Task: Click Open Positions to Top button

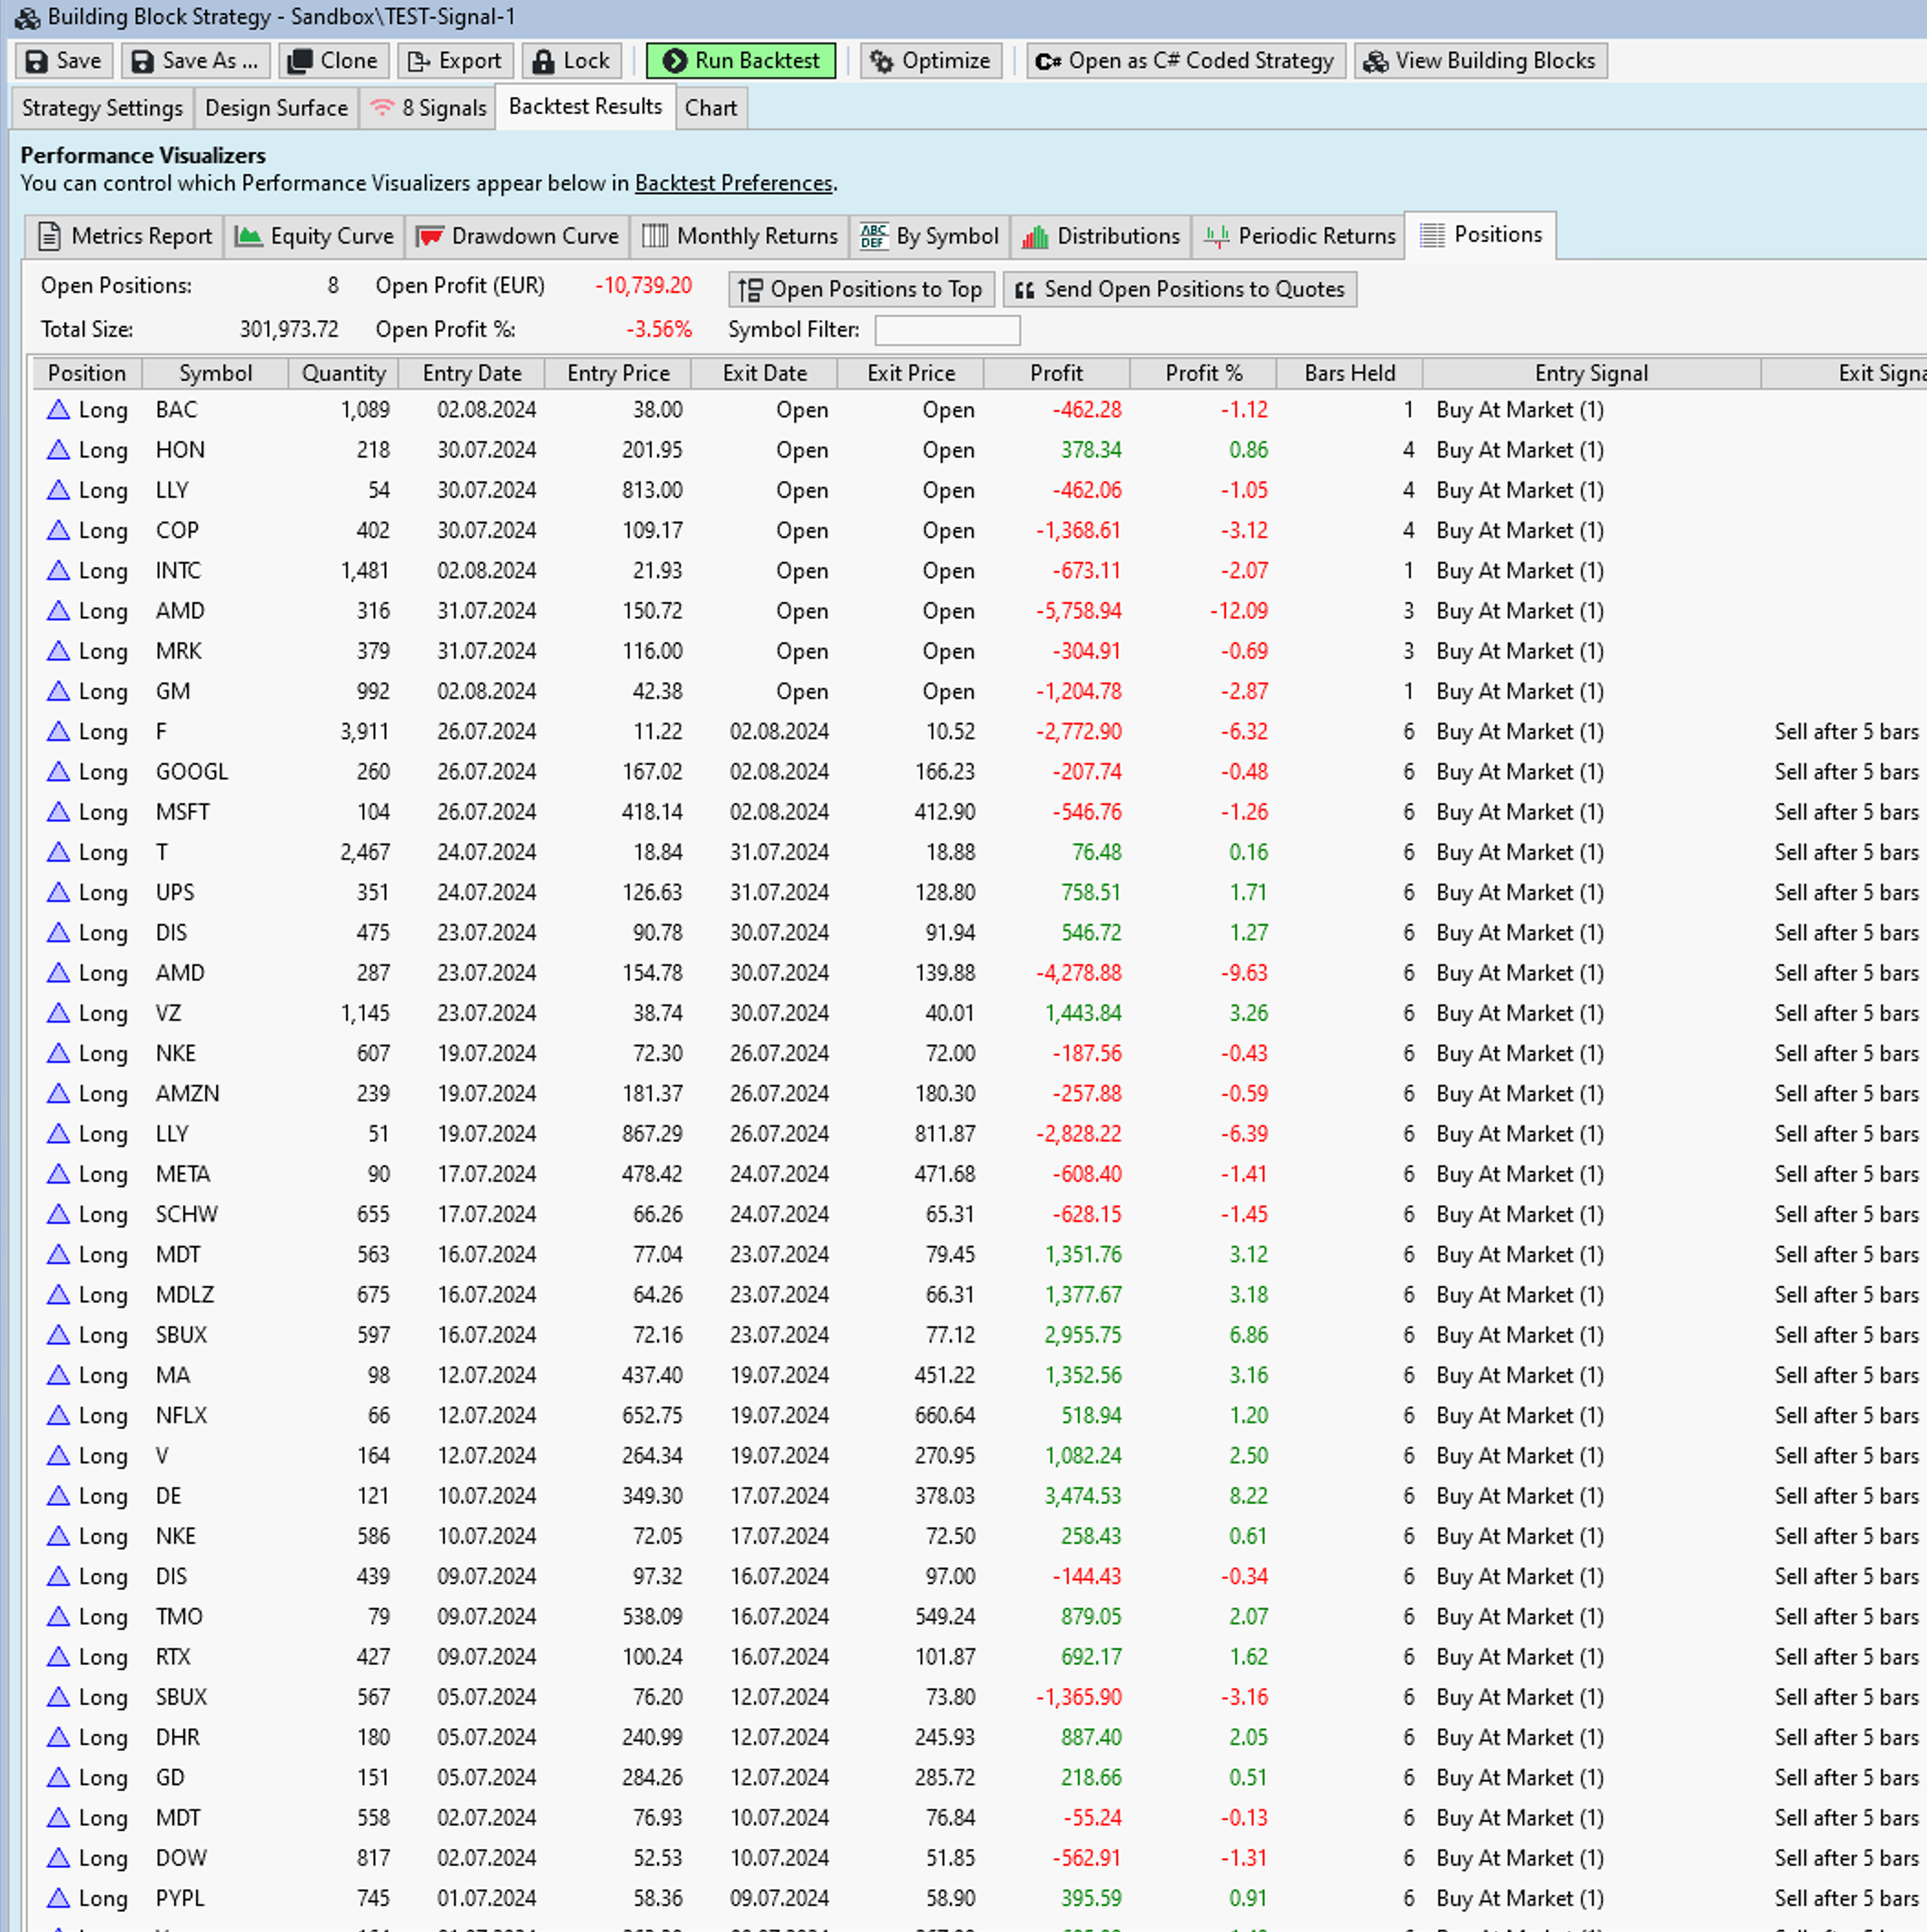Action: [861, 290]
